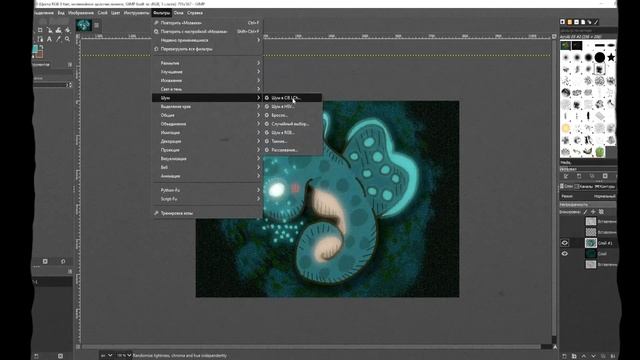Click the second icon below the brush grid
This screenshot has width=640, height=360.
[x=579, y=176]
